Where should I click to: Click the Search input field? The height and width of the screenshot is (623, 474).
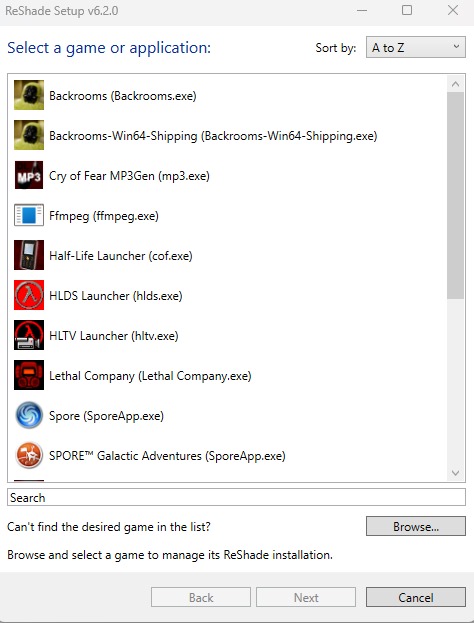(236, 497)
